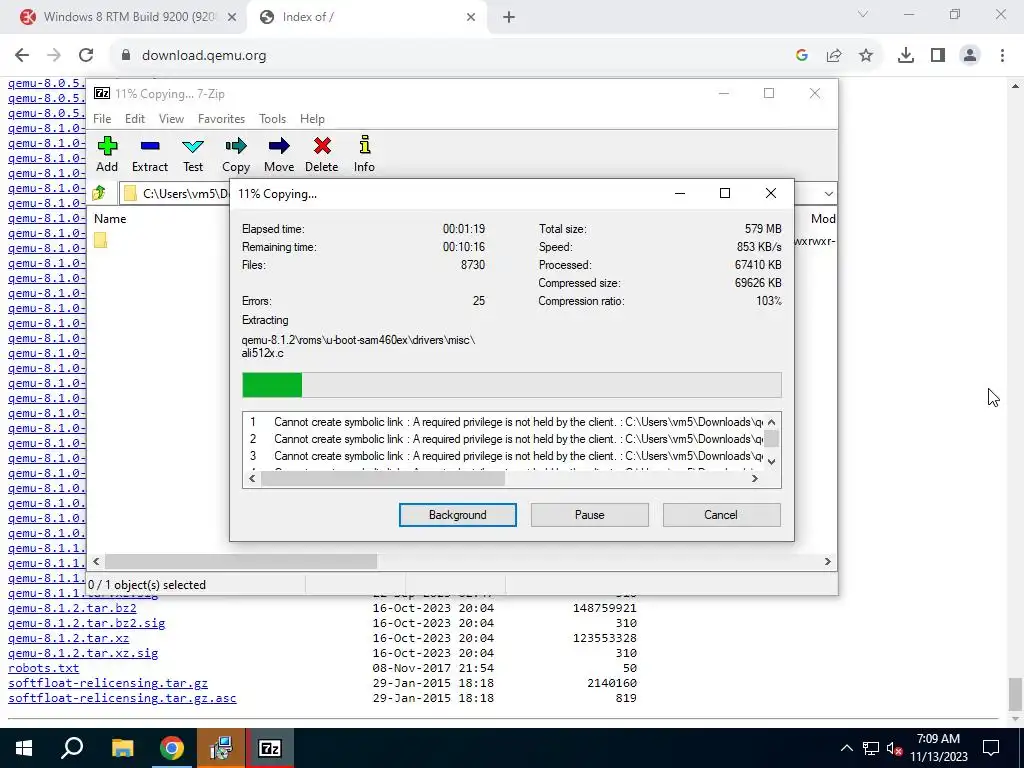Click the 7z icon in 7-Zip title bar
This screenshot has height=768, width=1024.
(102, 93)
